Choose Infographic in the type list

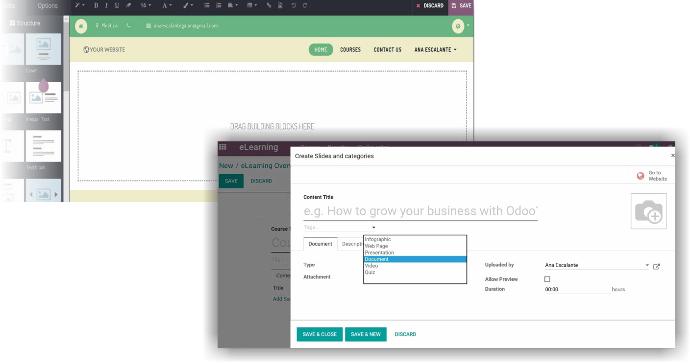tap(415, 239)
